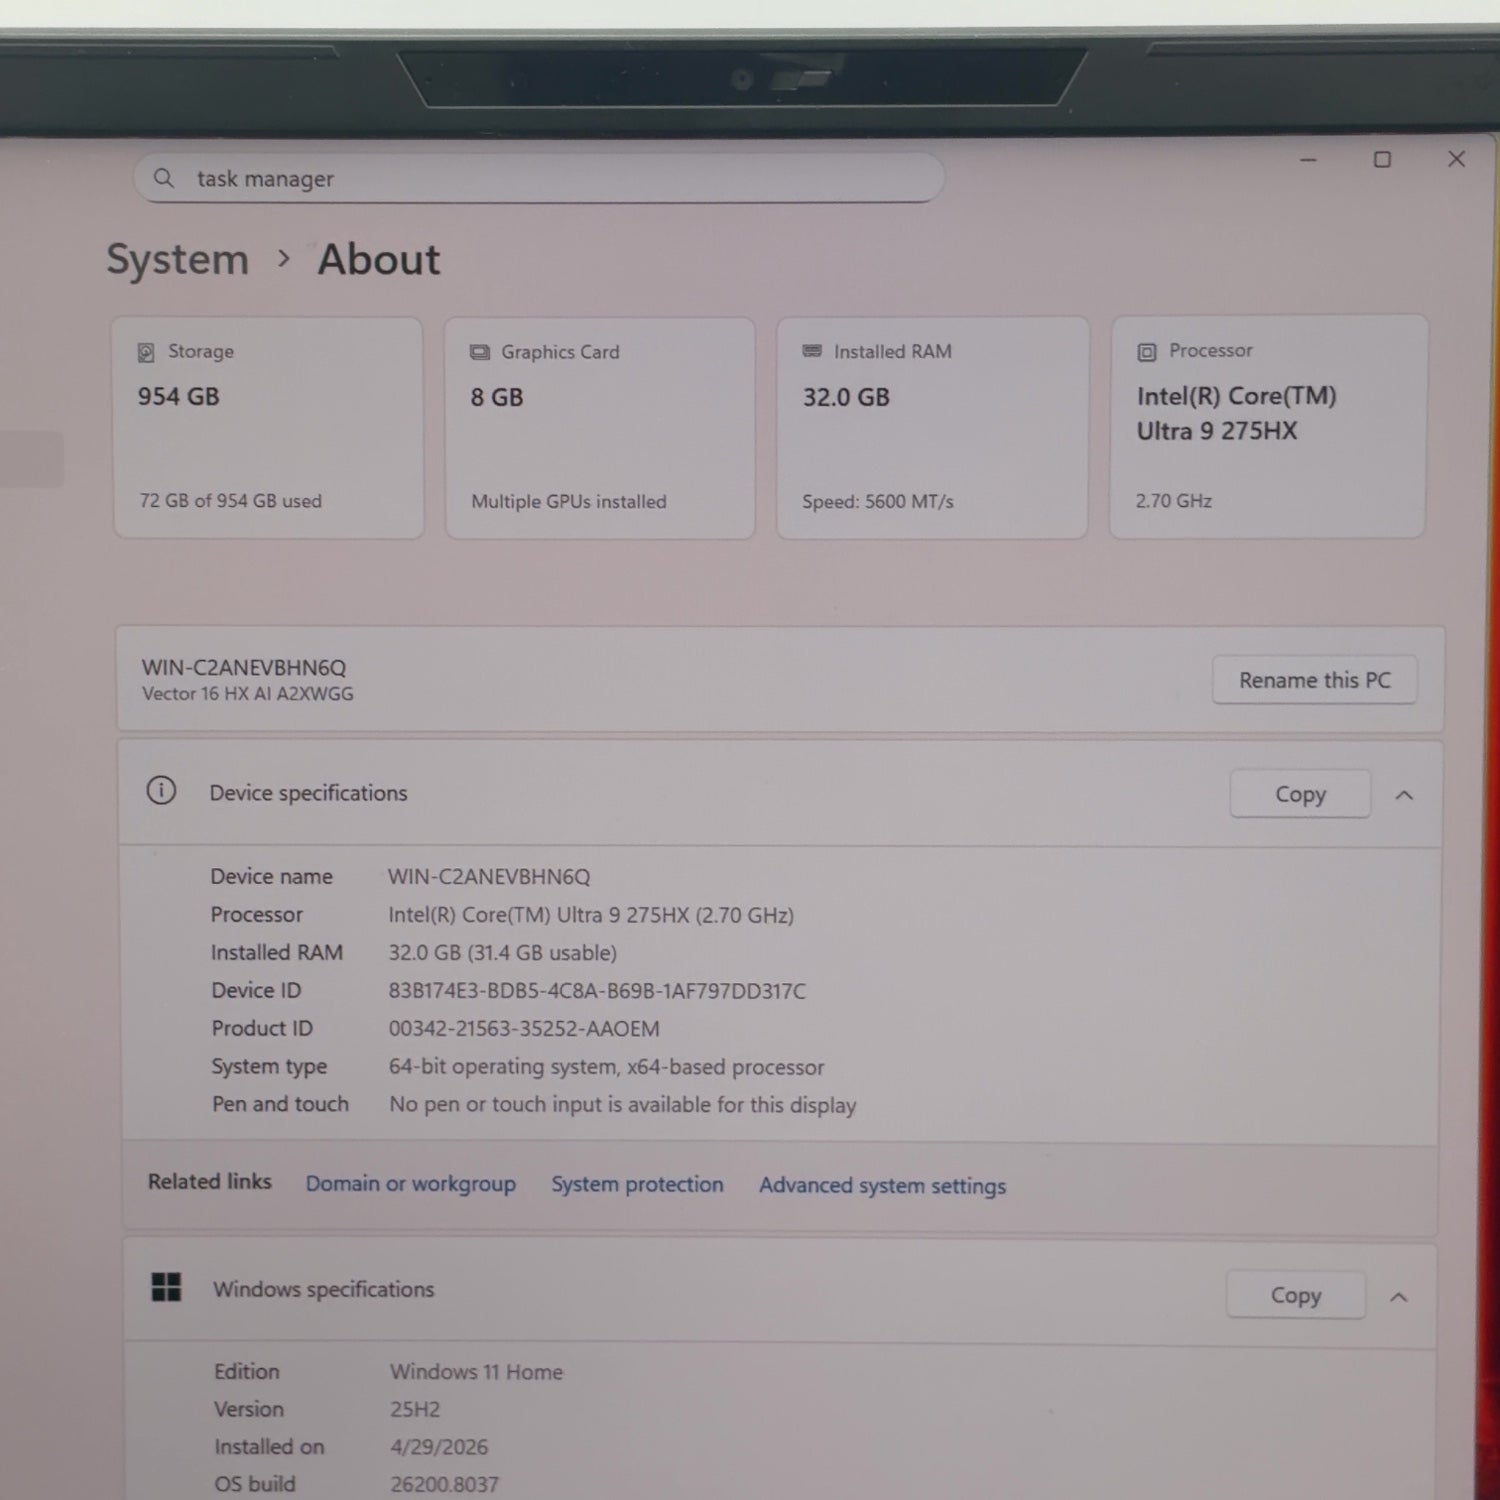
Task: Click the Windows logo icon
Action: click(166, 1287)
